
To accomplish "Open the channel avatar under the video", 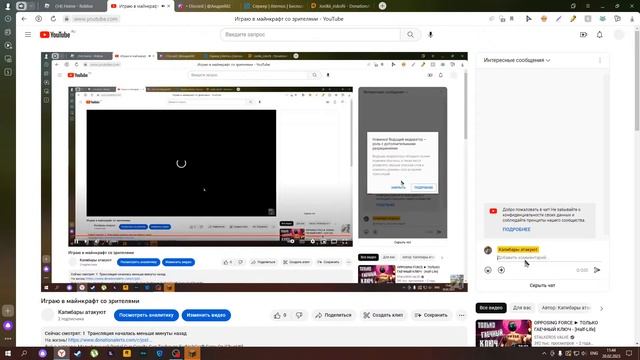I will 47,315.
